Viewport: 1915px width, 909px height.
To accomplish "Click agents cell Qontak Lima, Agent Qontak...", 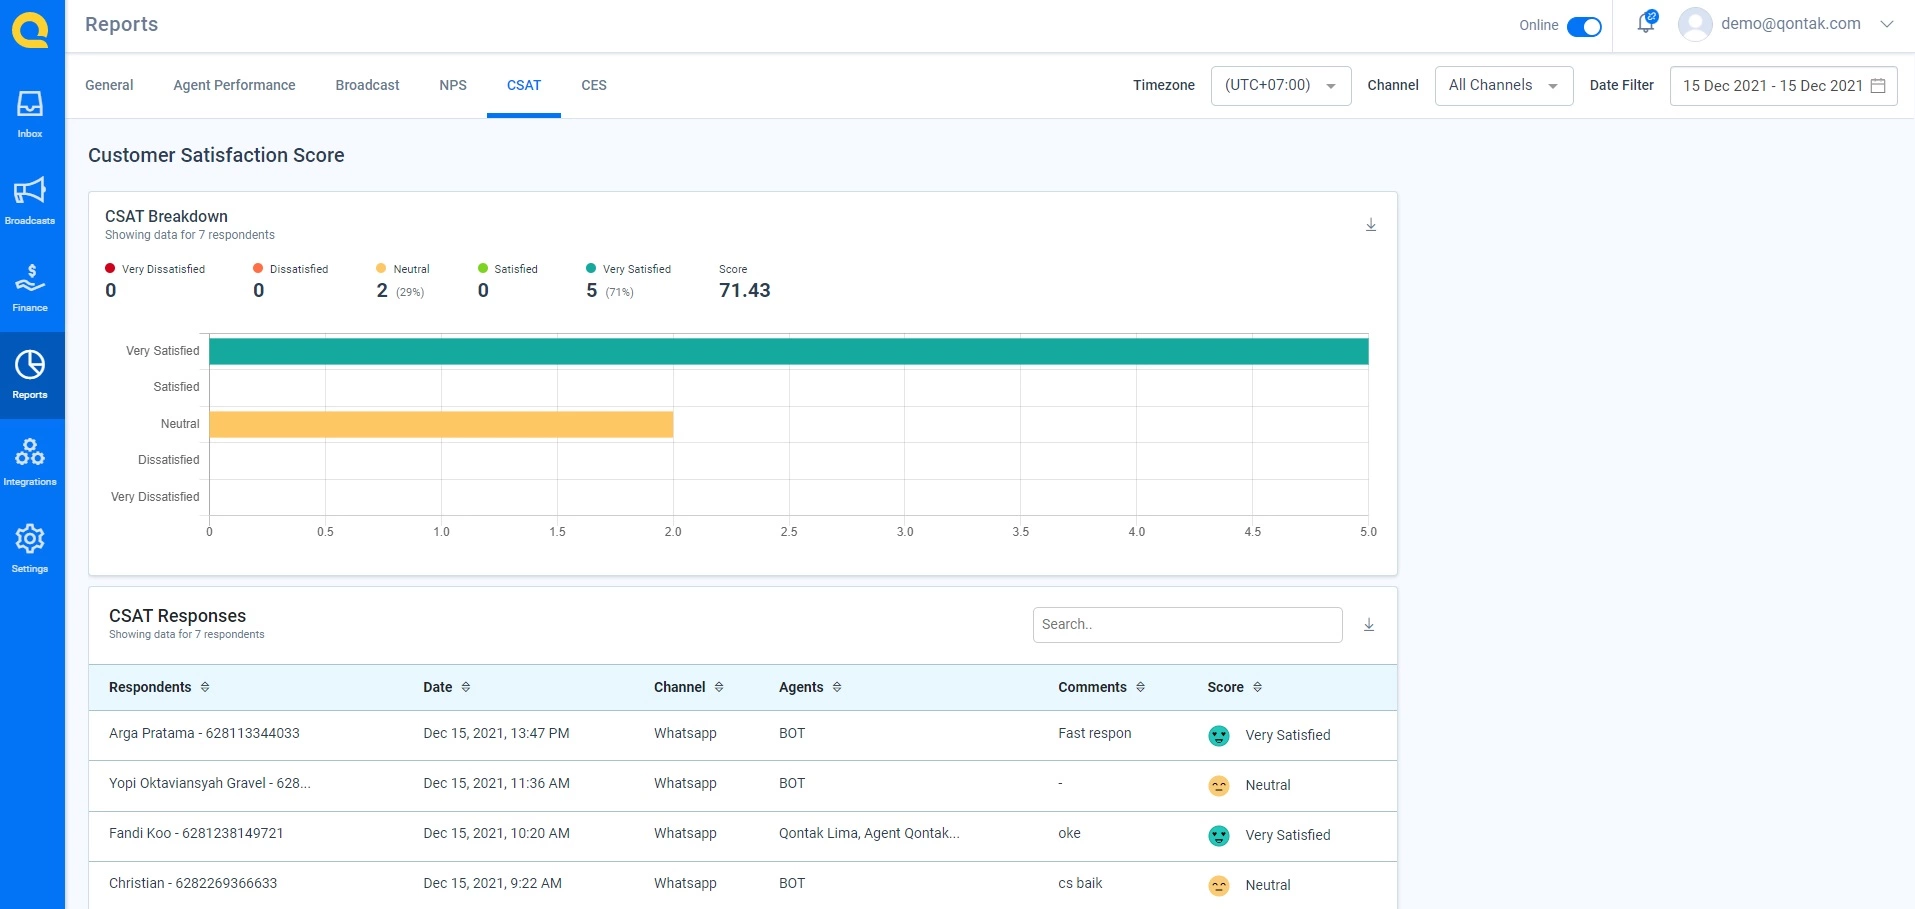I will (x=869, y=833).
